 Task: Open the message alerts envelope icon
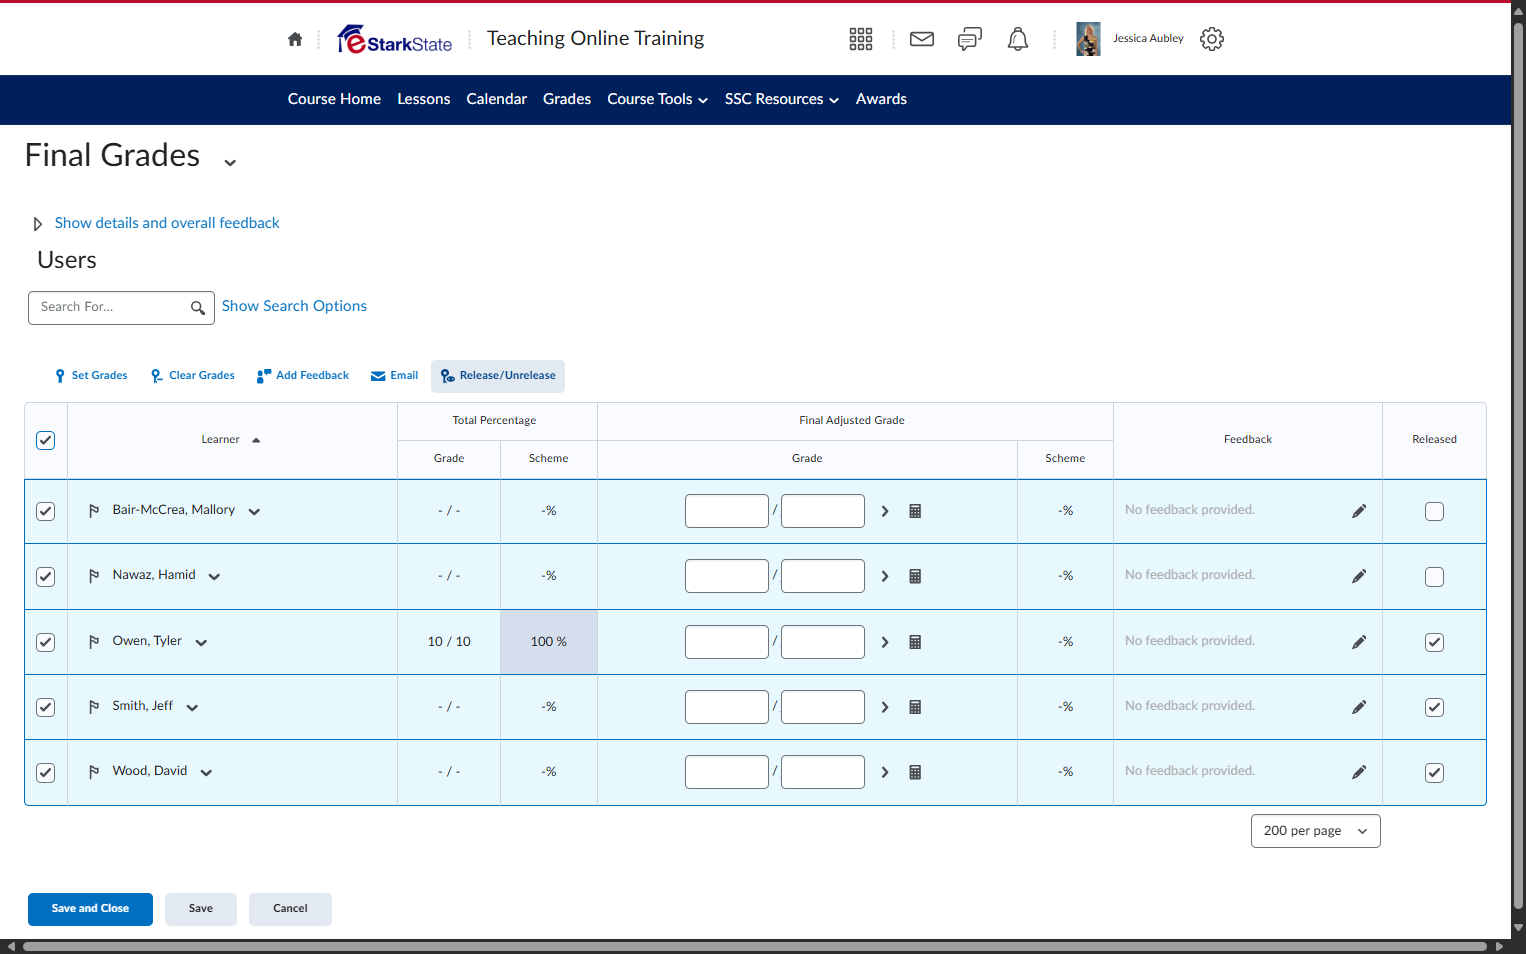[x=922, y=39]
